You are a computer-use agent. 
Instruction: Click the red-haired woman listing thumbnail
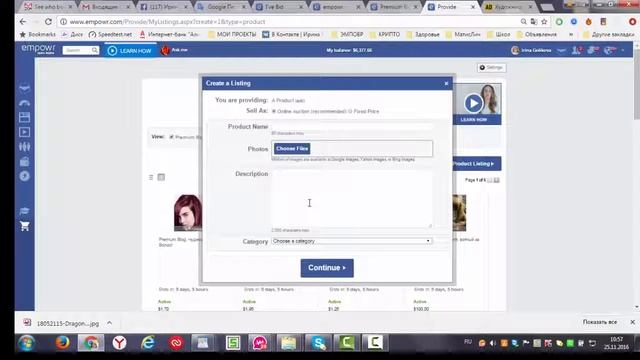point(188,213)
